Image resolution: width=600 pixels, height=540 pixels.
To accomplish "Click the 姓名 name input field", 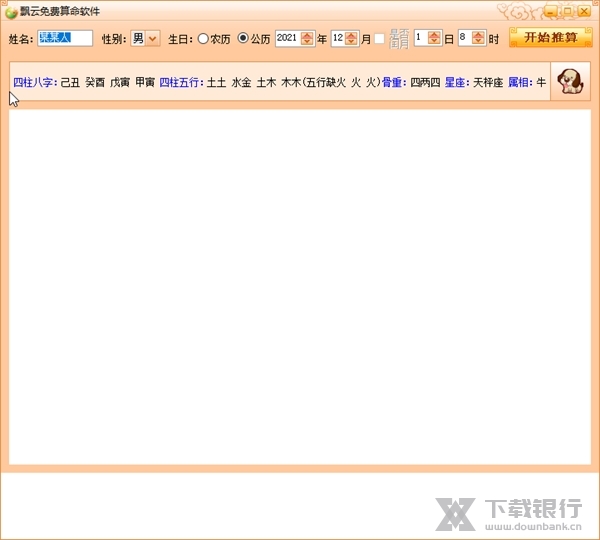I will [65, 38].
